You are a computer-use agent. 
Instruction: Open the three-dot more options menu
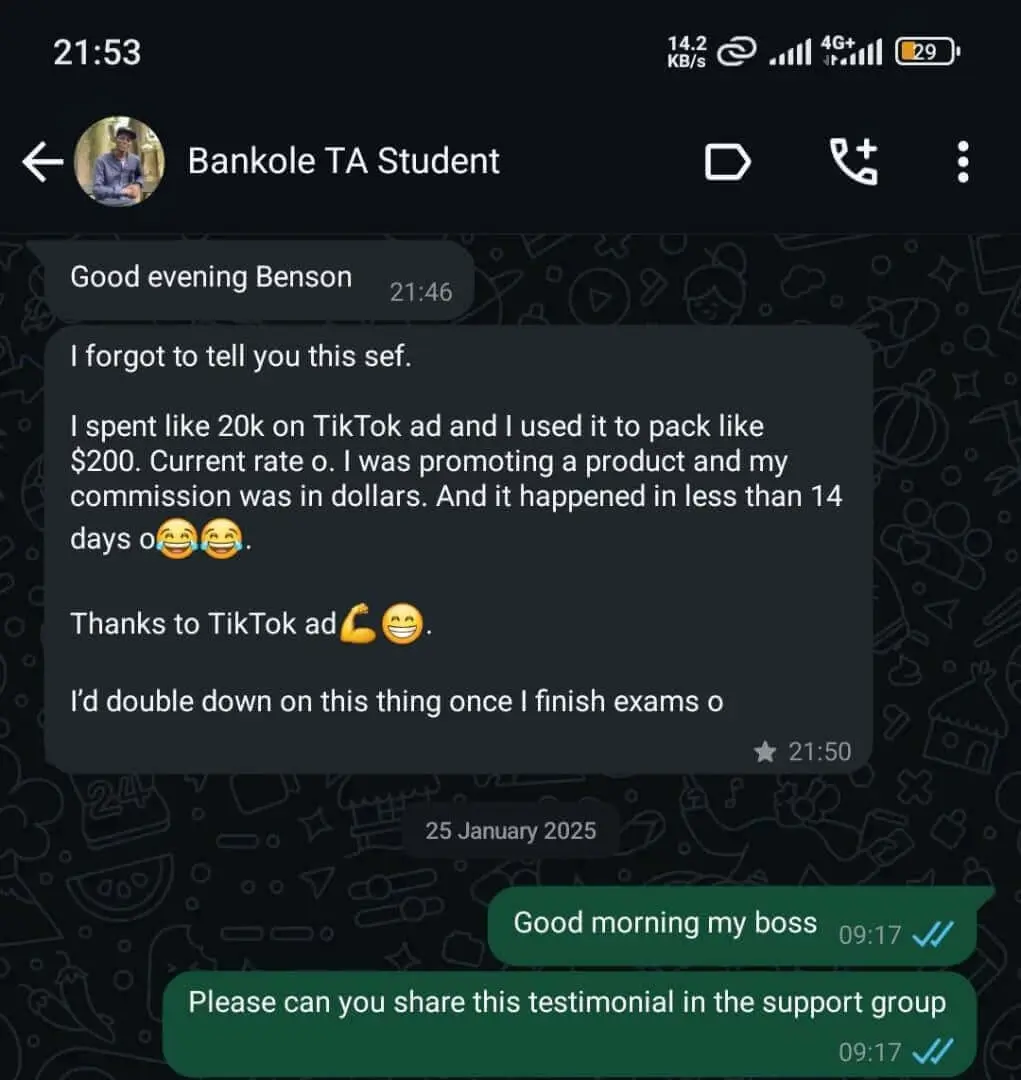pyautogui.click(x=963, y=162)
